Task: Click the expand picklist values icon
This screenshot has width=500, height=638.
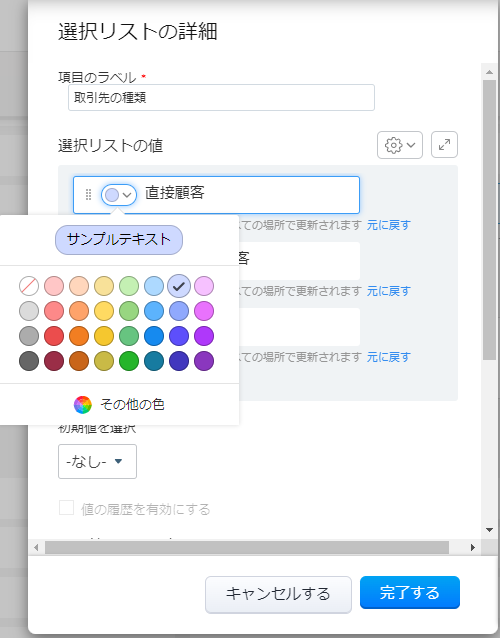Action: pos(444,144)
